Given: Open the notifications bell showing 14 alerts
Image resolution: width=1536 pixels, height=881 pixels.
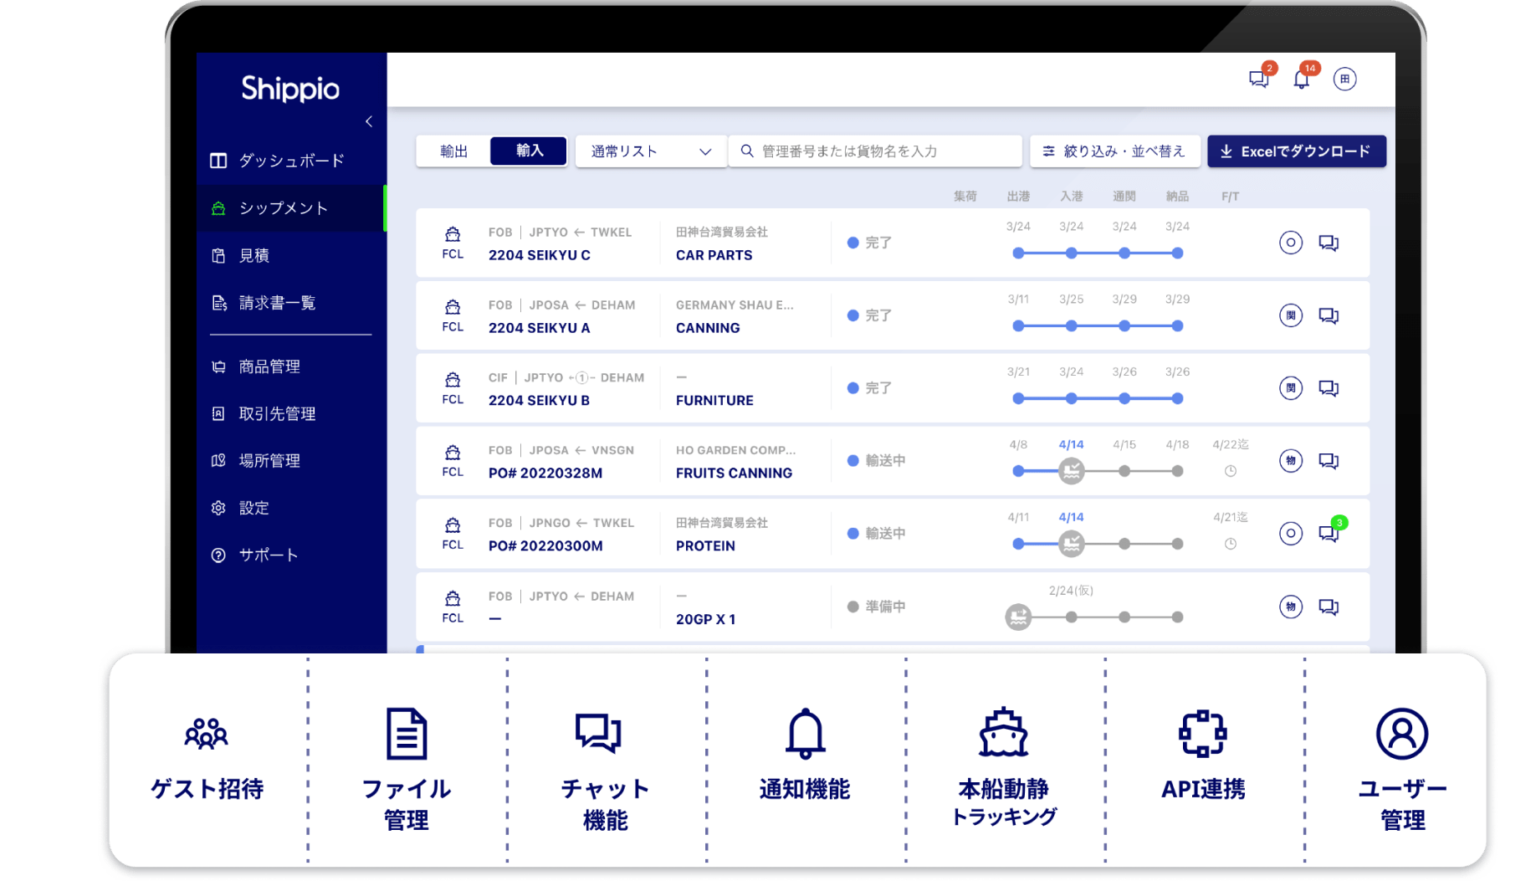Looking at the screenshot, I should (1303, 79).
